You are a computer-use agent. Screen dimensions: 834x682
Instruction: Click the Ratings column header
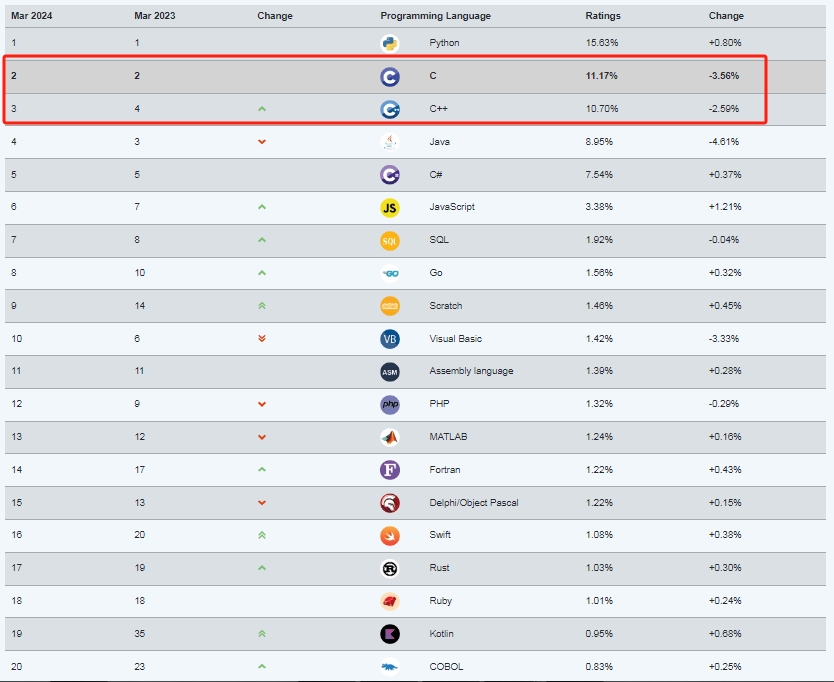[603, 15]
